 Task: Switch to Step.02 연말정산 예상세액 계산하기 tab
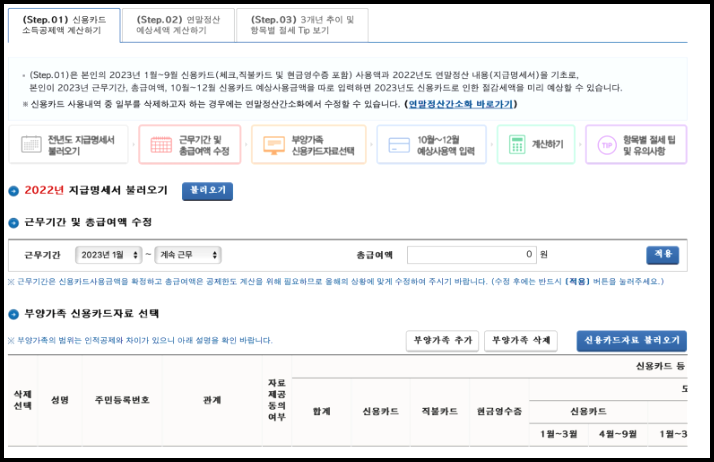coord(178,25)
